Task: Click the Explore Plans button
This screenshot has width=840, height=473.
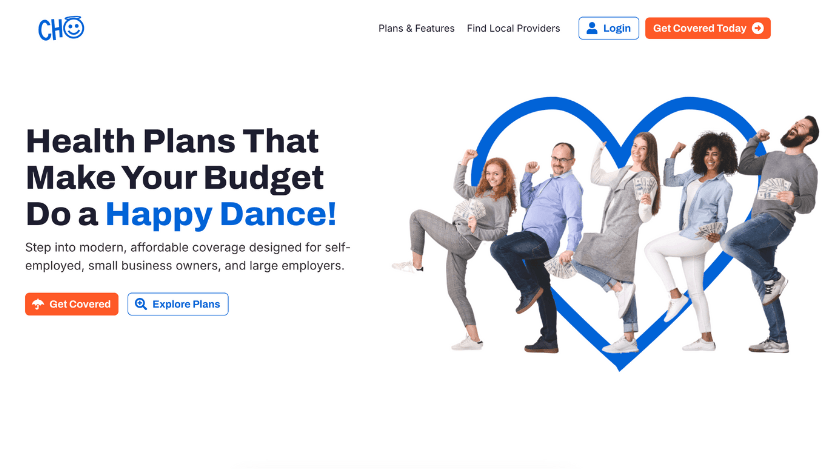Action: click(178, 304)
